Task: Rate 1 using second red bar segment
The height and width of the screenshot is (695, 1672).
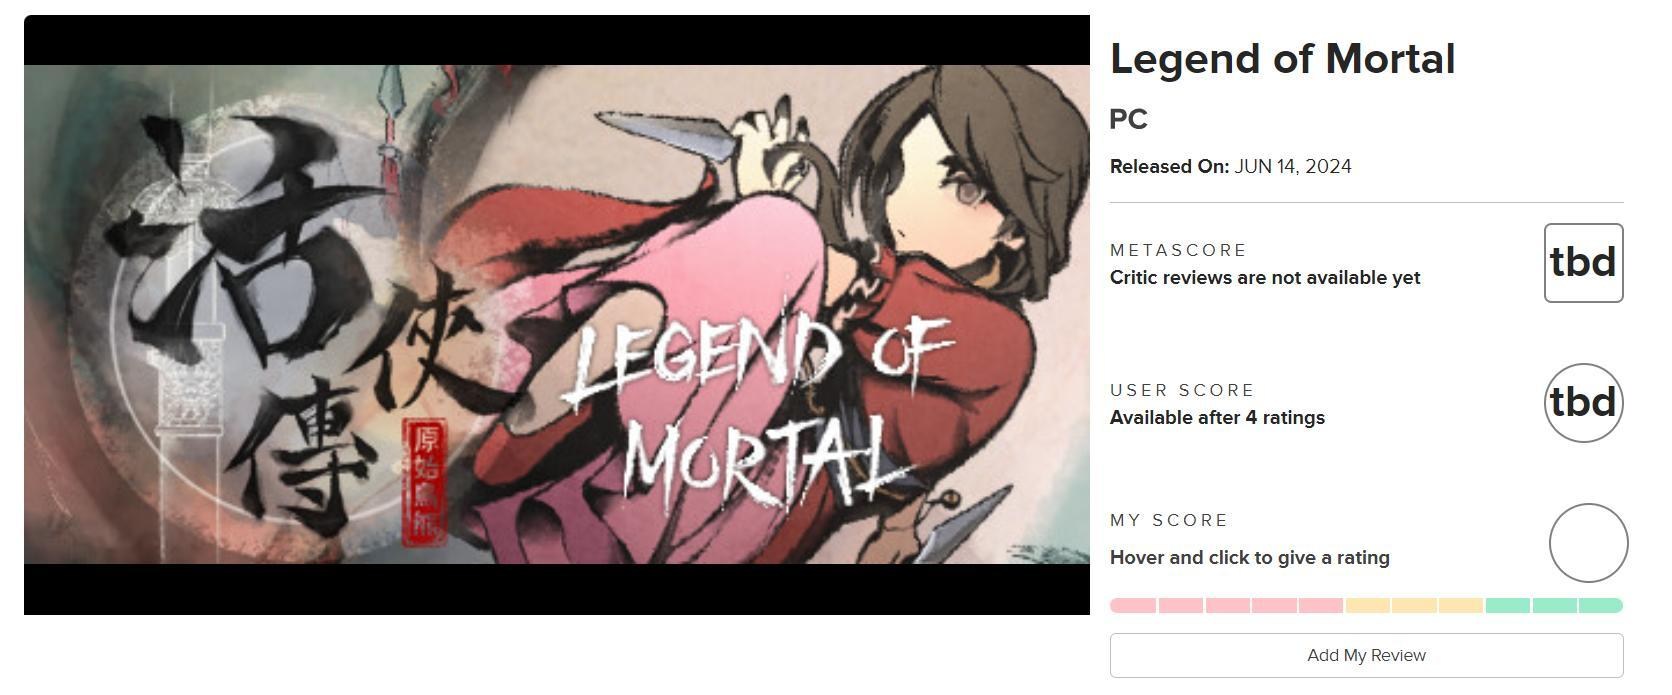Action: coord(1181,605)
